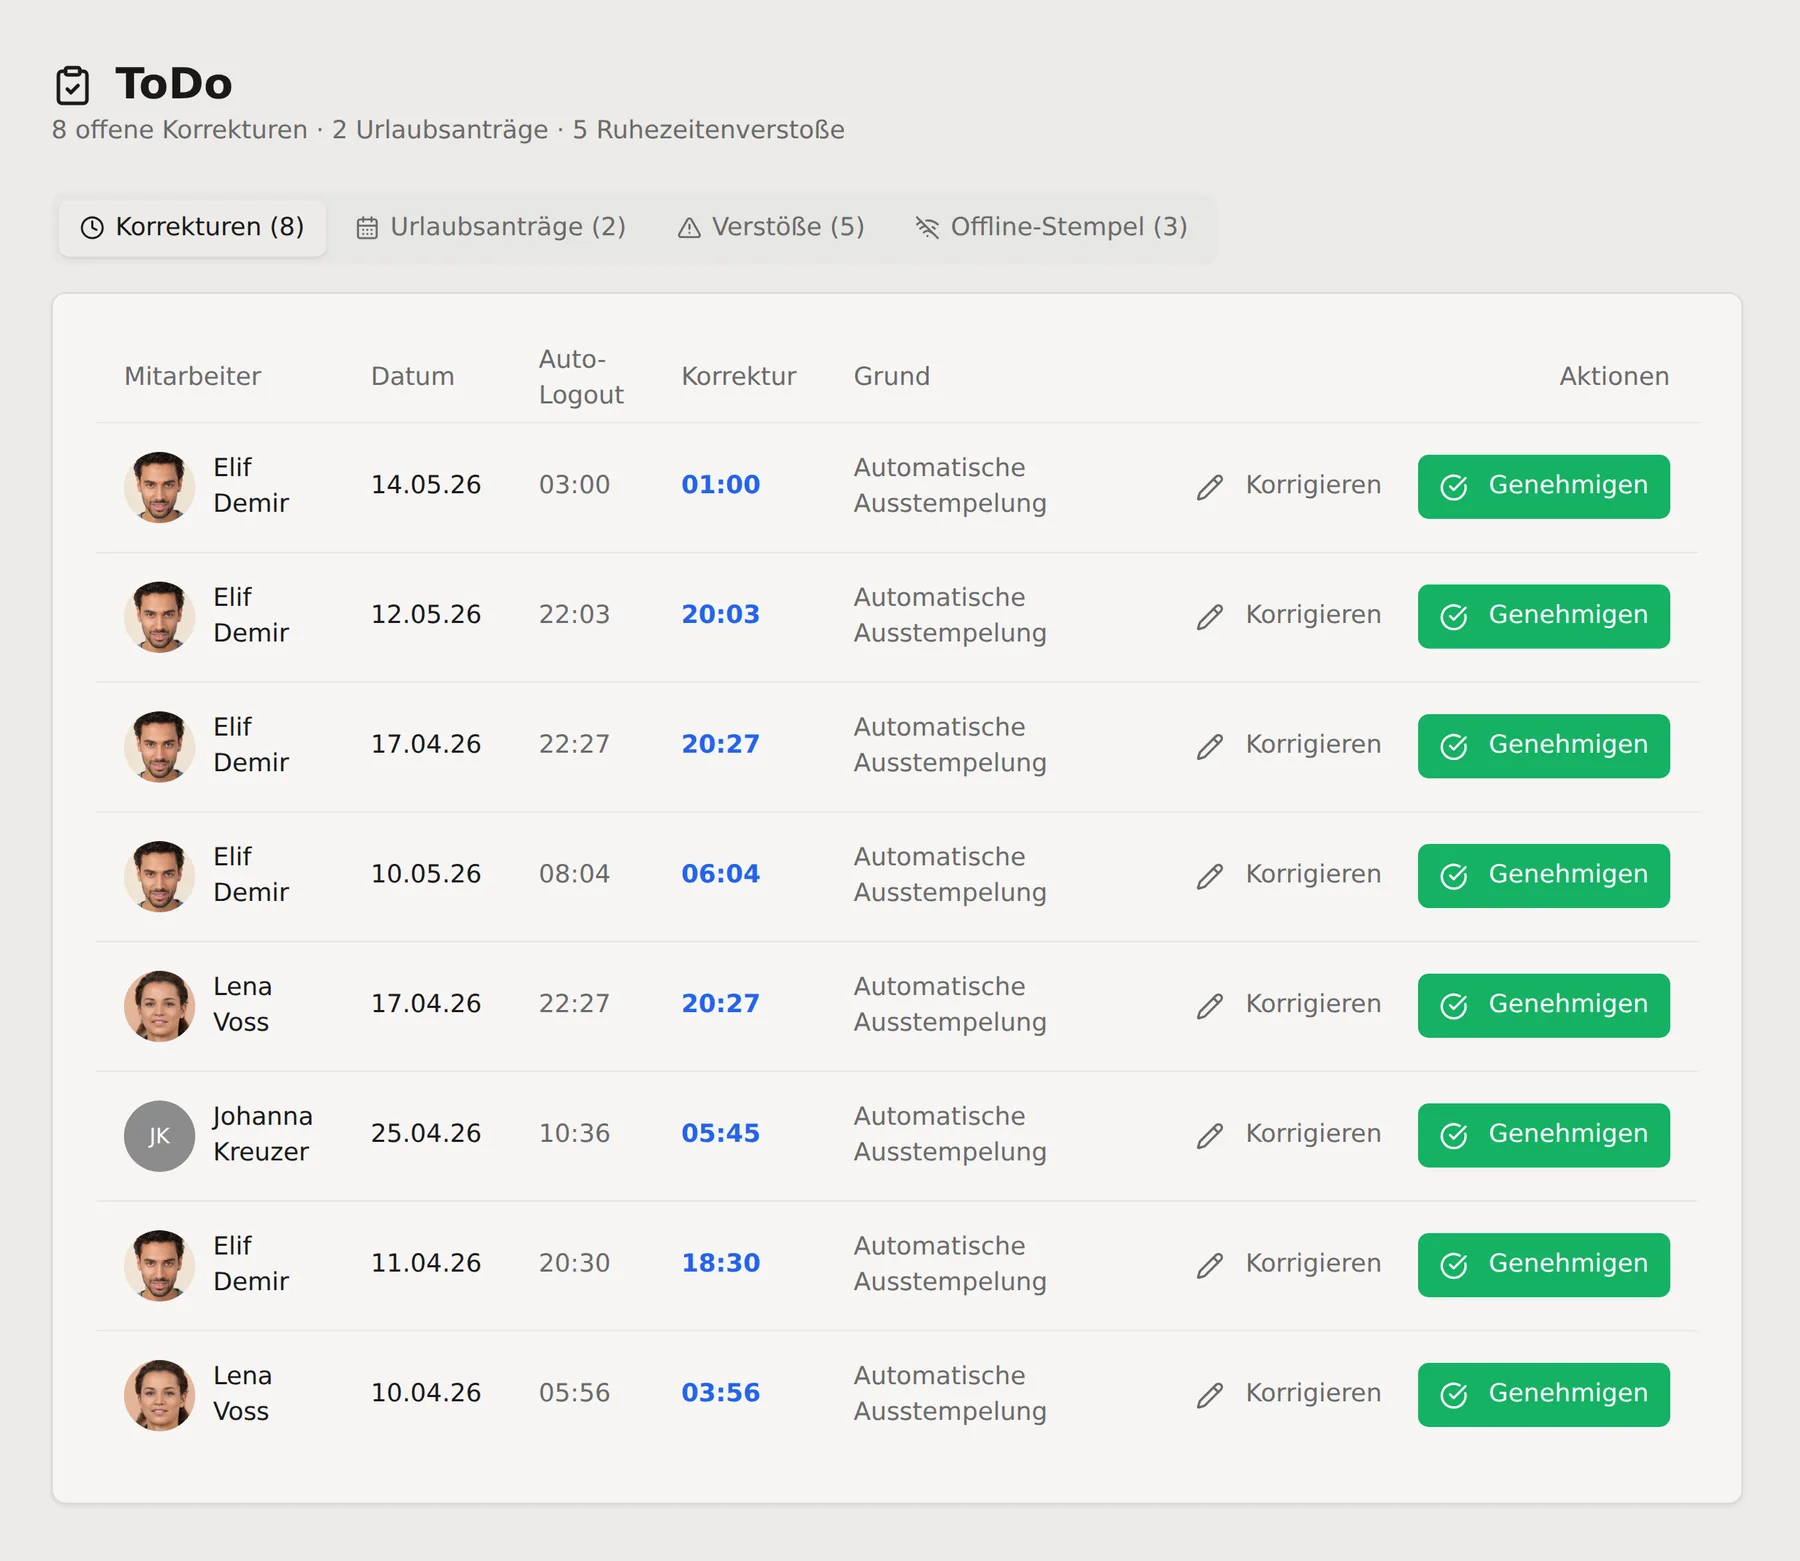Viewport: 1800px width, 1561px height.
Task: Approve Johanna Kreuzer's 25.04.26 correction
Action: pos(1543,1135)
